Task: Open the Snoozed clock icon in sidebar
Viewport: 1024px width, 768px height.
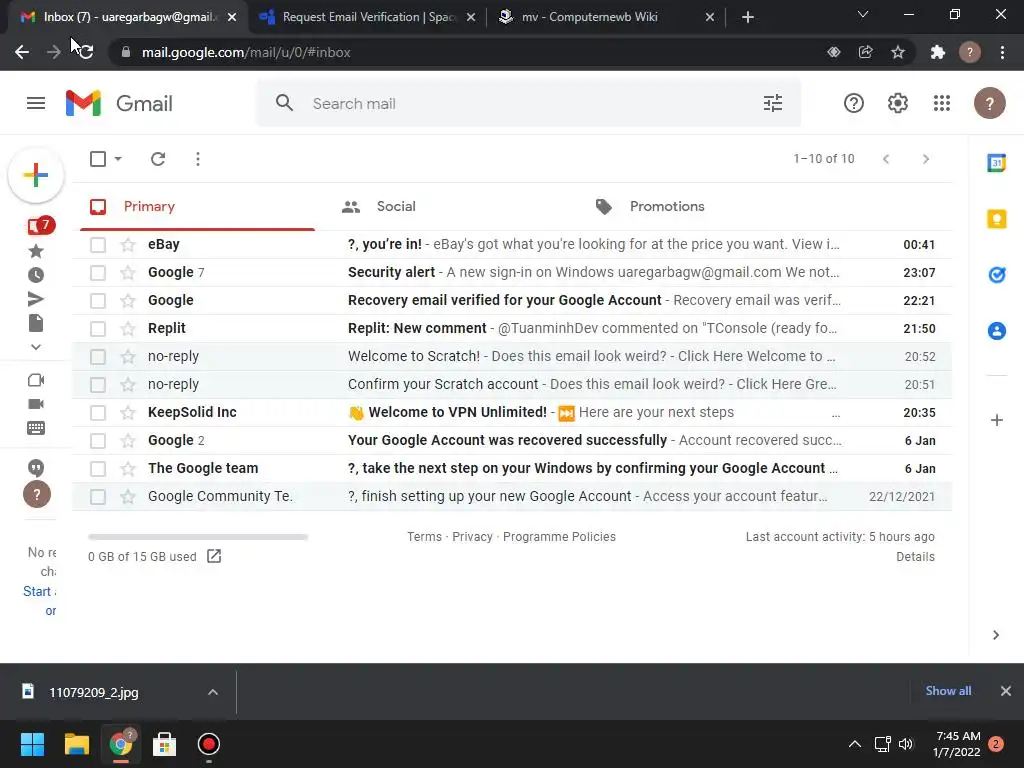Action: 36,275
